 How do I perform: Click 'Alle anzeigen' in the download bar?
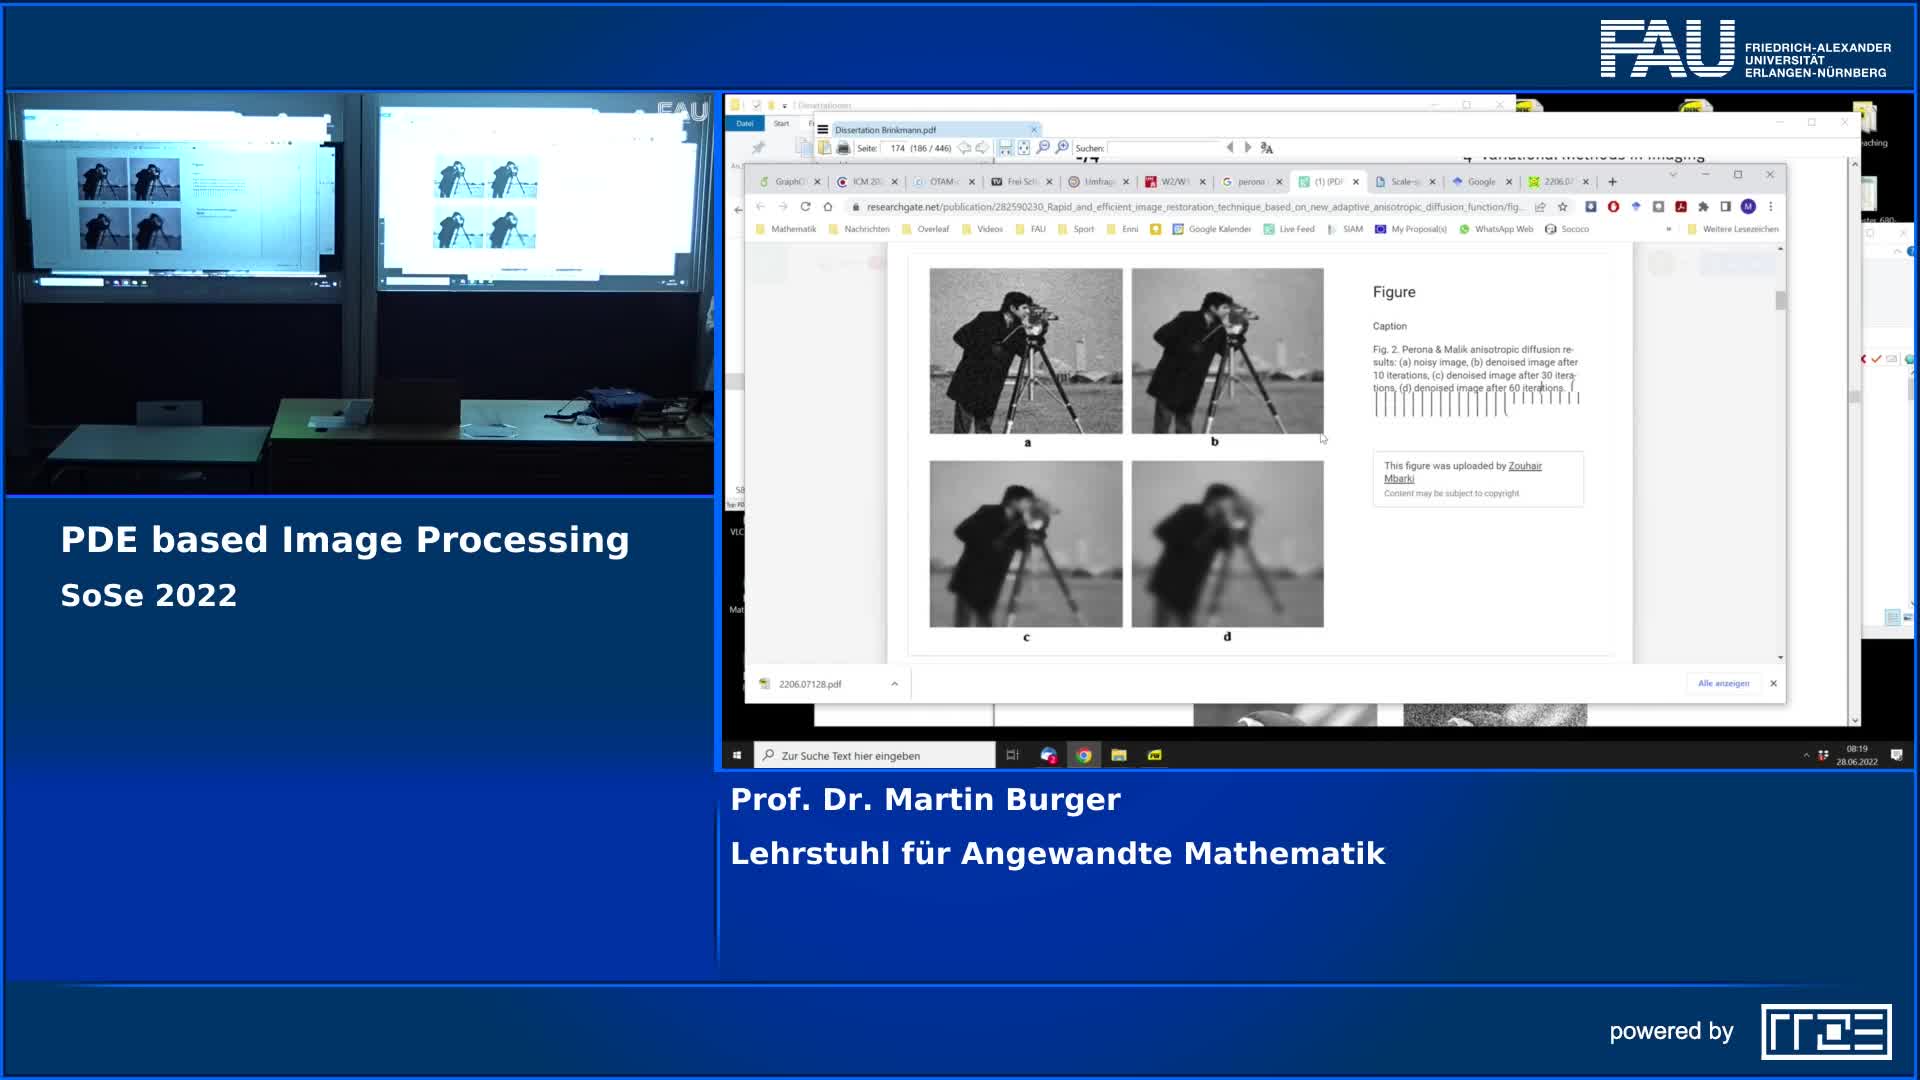[1723, 683]
